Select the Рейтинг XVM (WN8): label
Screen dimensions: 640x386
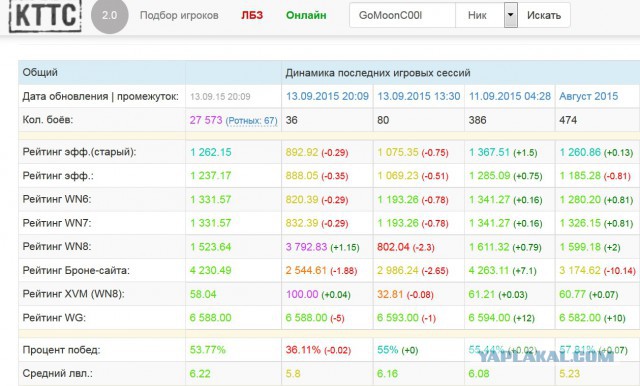coord(73,294)
